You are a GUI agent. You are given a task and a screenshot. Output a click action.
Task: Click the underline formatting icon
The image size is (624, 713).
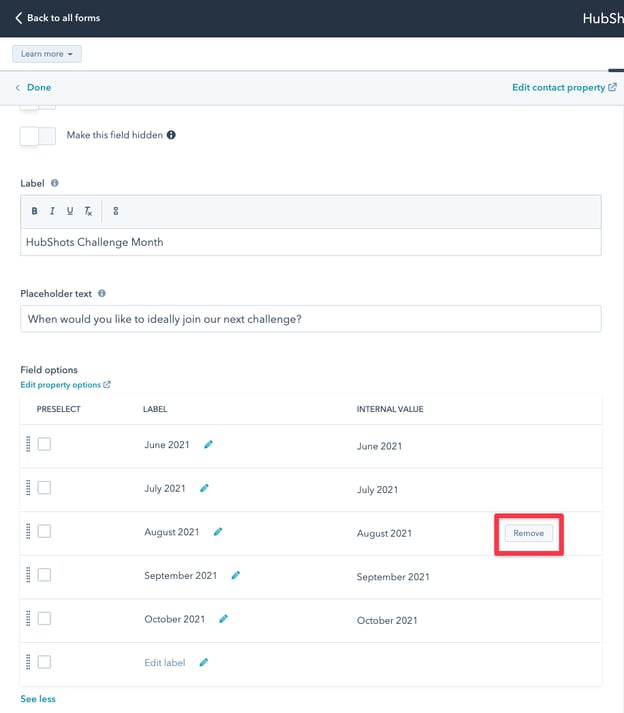70,211
